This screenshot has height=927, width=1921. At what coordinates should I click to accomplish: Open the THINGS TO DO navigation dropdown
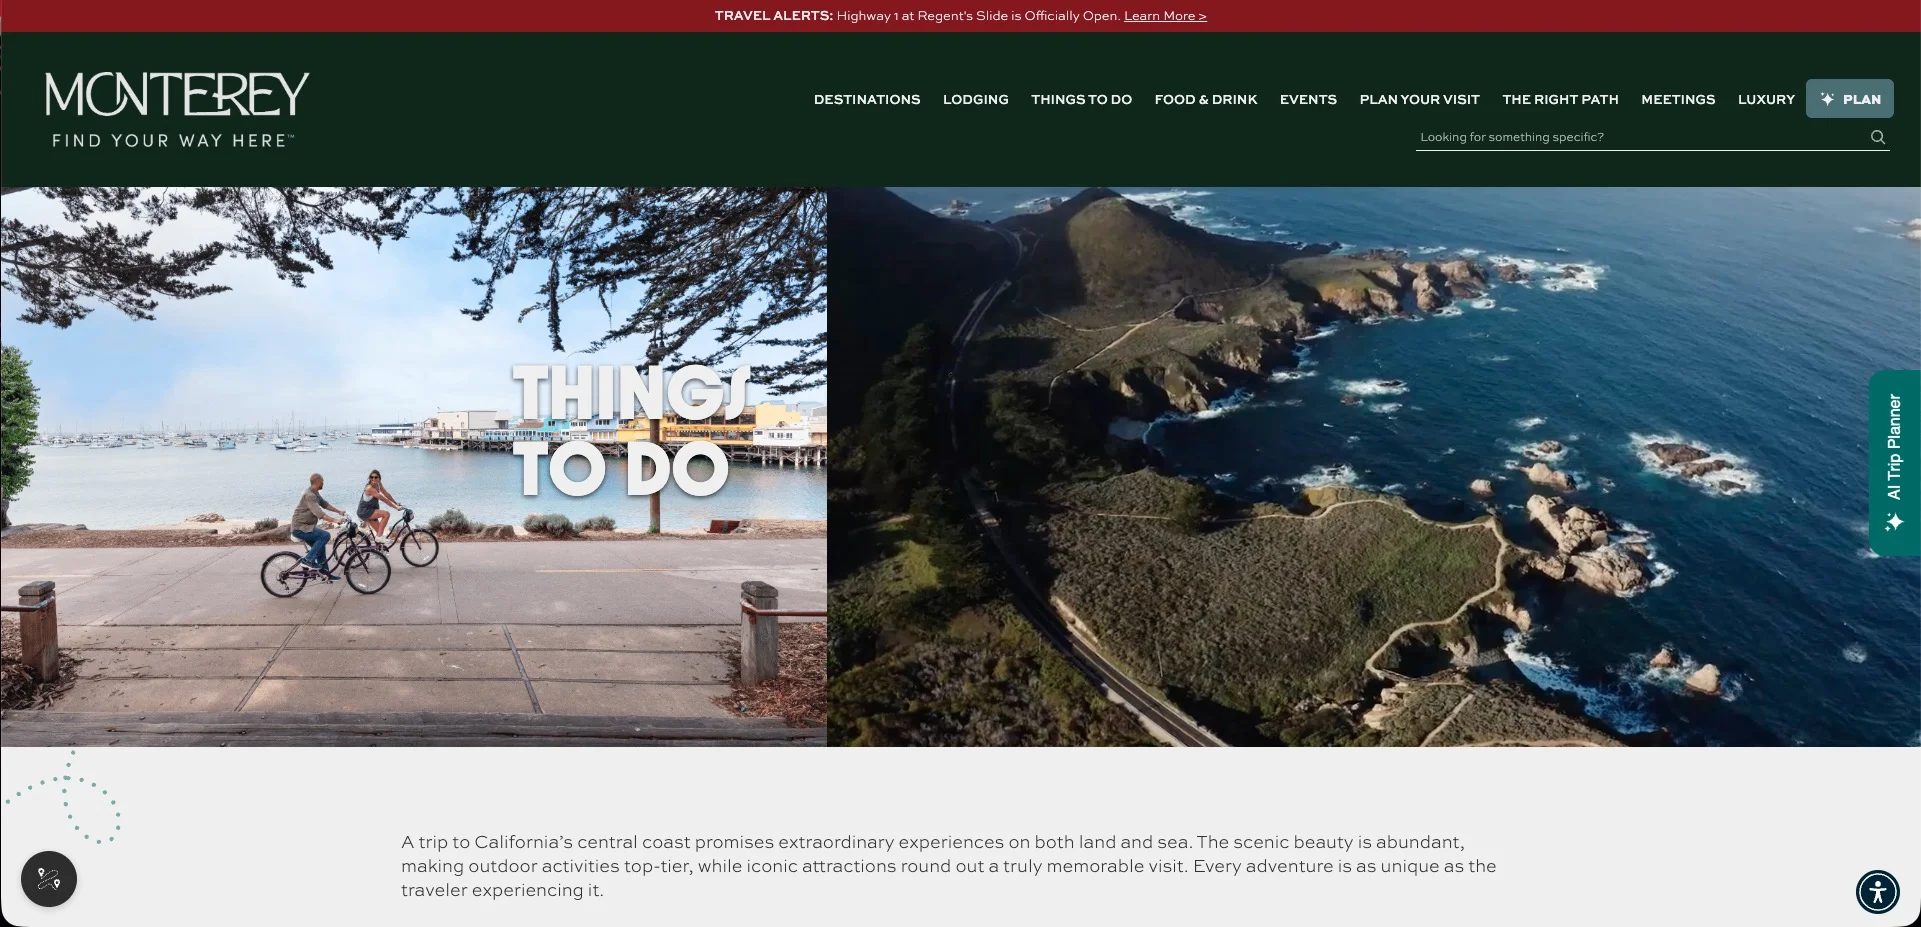coord(1081,99)
